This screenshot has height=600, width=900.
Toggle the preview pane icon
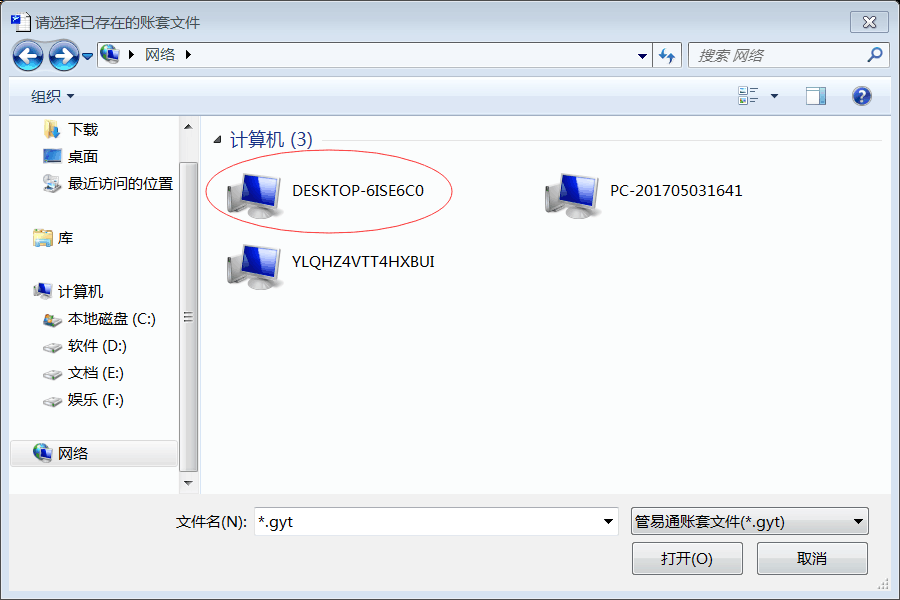point(815,96)
